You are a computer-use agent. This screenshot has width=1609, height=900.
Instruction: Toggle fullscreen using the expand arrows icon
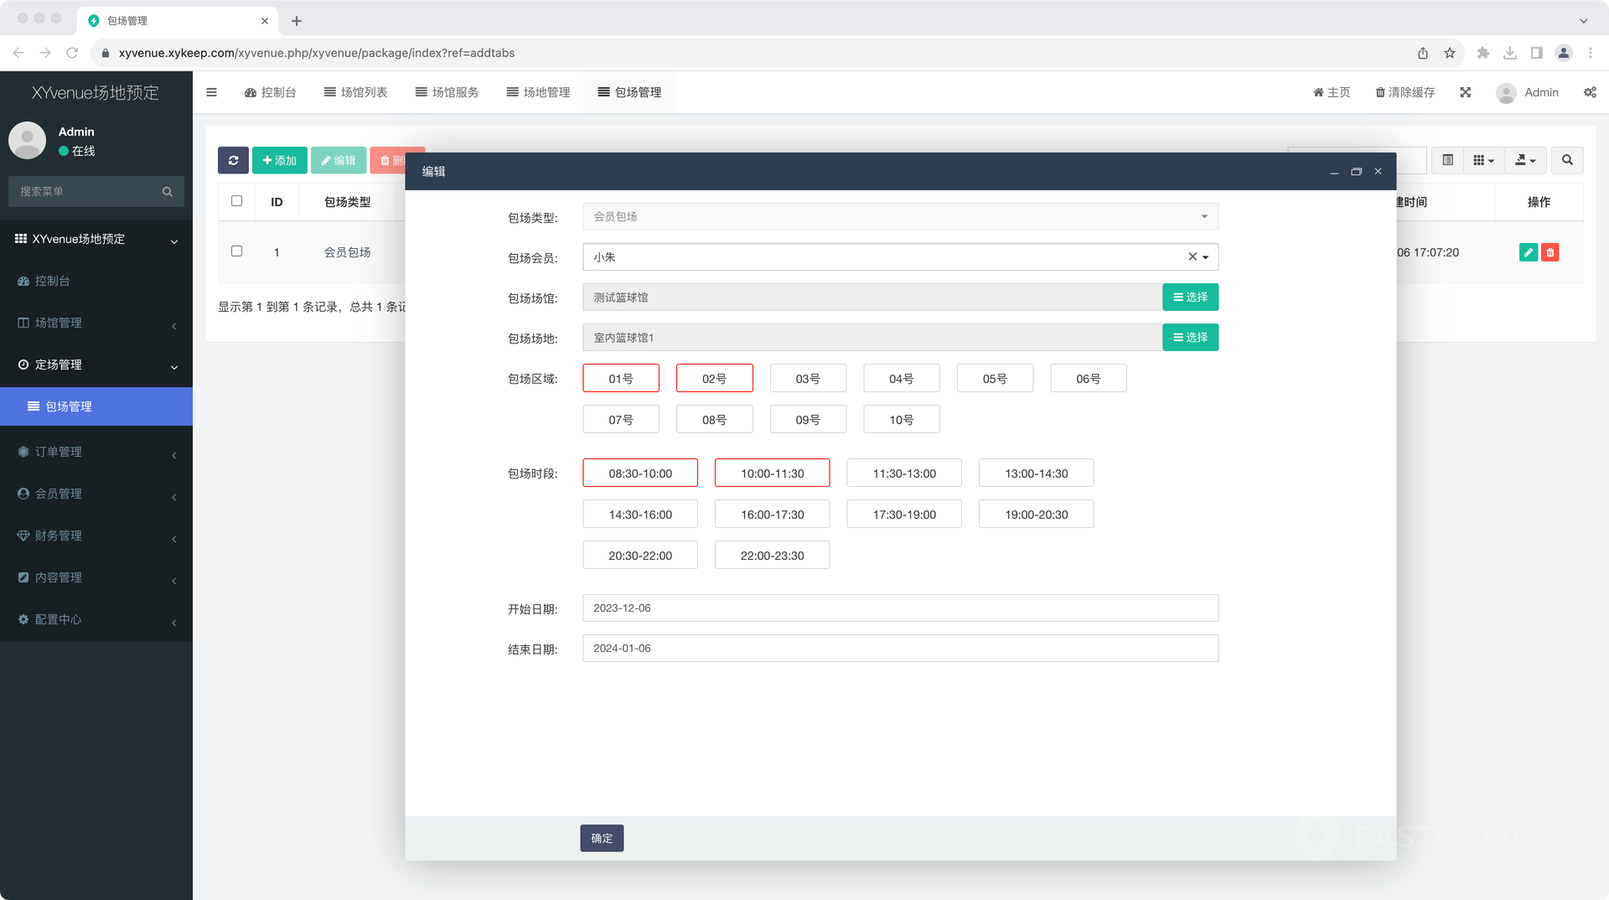[1465, 92]
